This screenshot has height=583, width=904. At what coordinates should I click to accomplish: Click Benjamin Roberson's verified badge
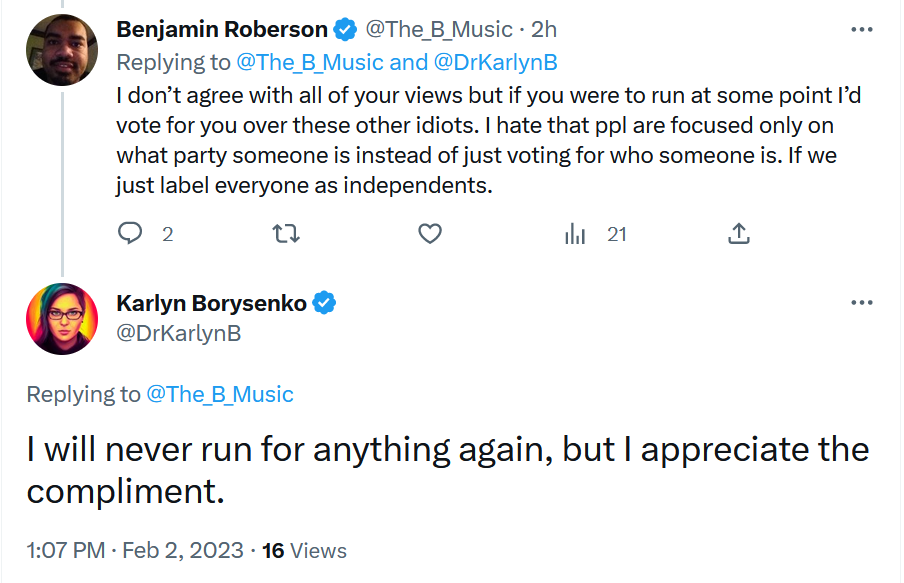[x=345, y=29]
